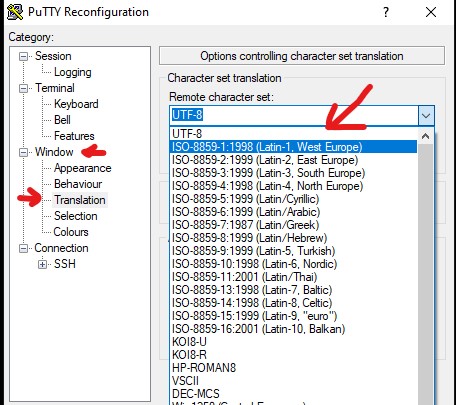Select the Translation category
Image resolution: width=456 pixels, height=405 pixels.
[x=80, y=200]
